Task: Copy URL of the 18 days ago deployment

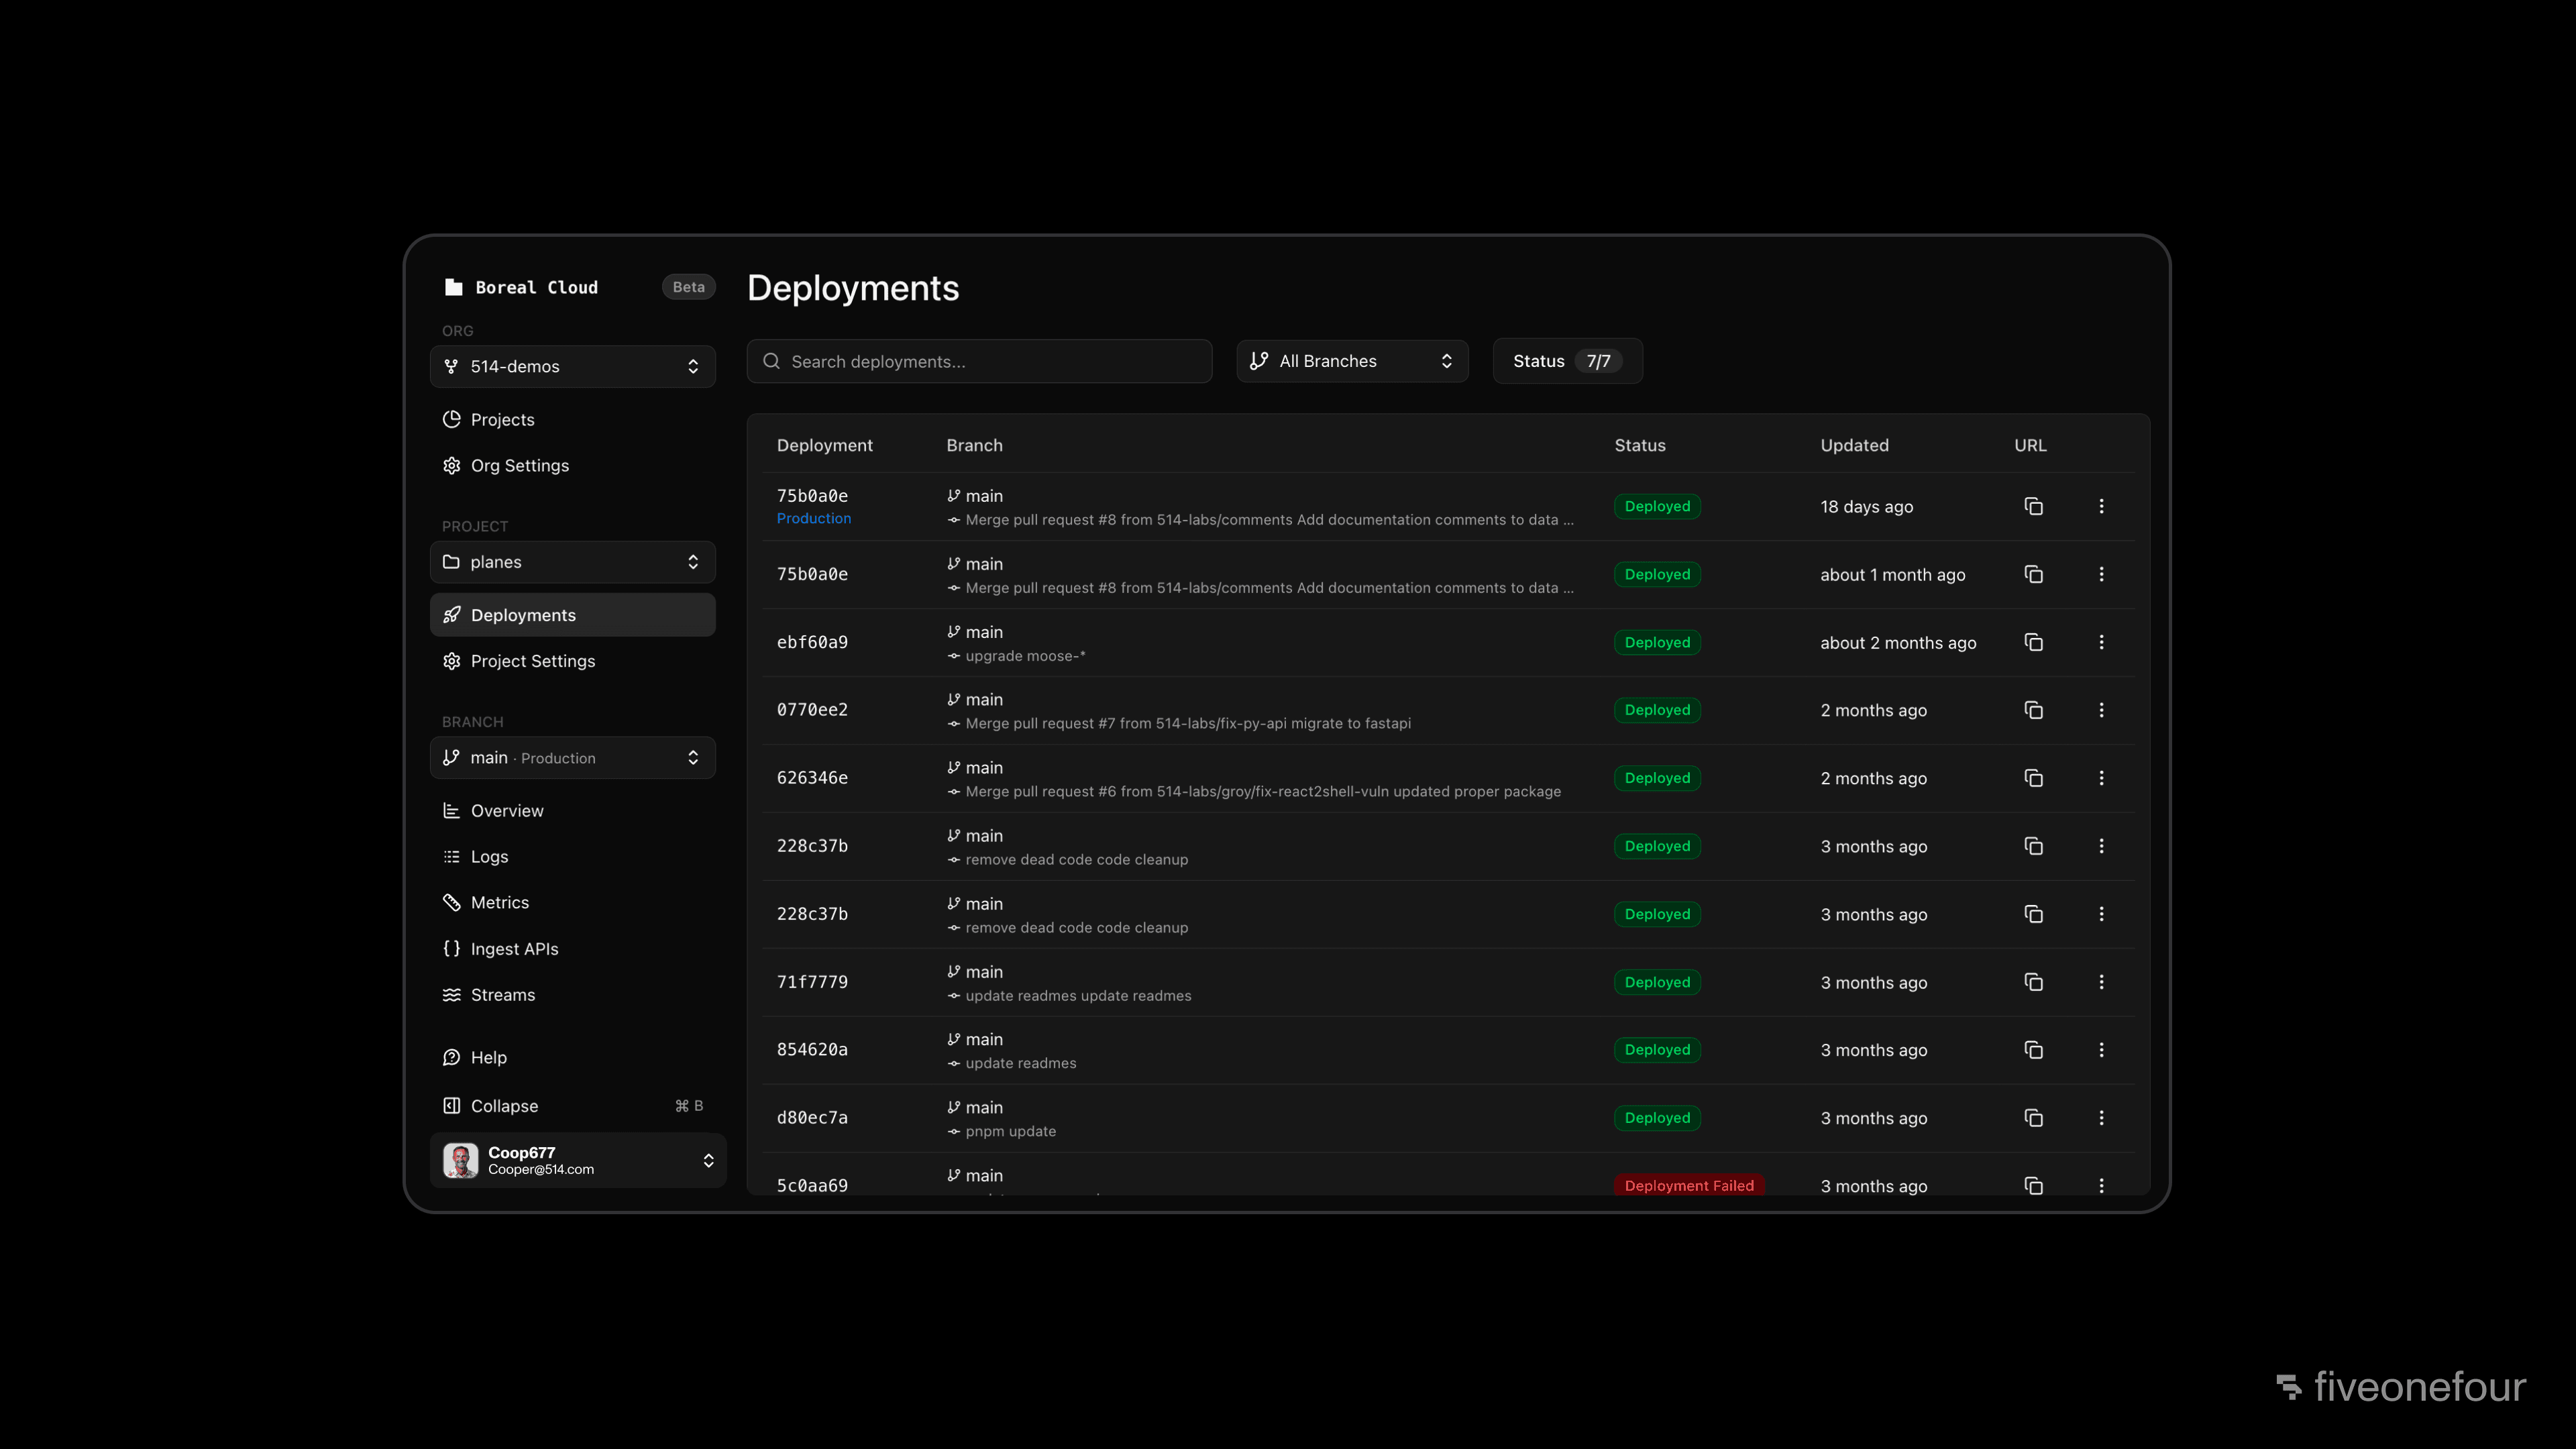Action: tap(2033, 506)
